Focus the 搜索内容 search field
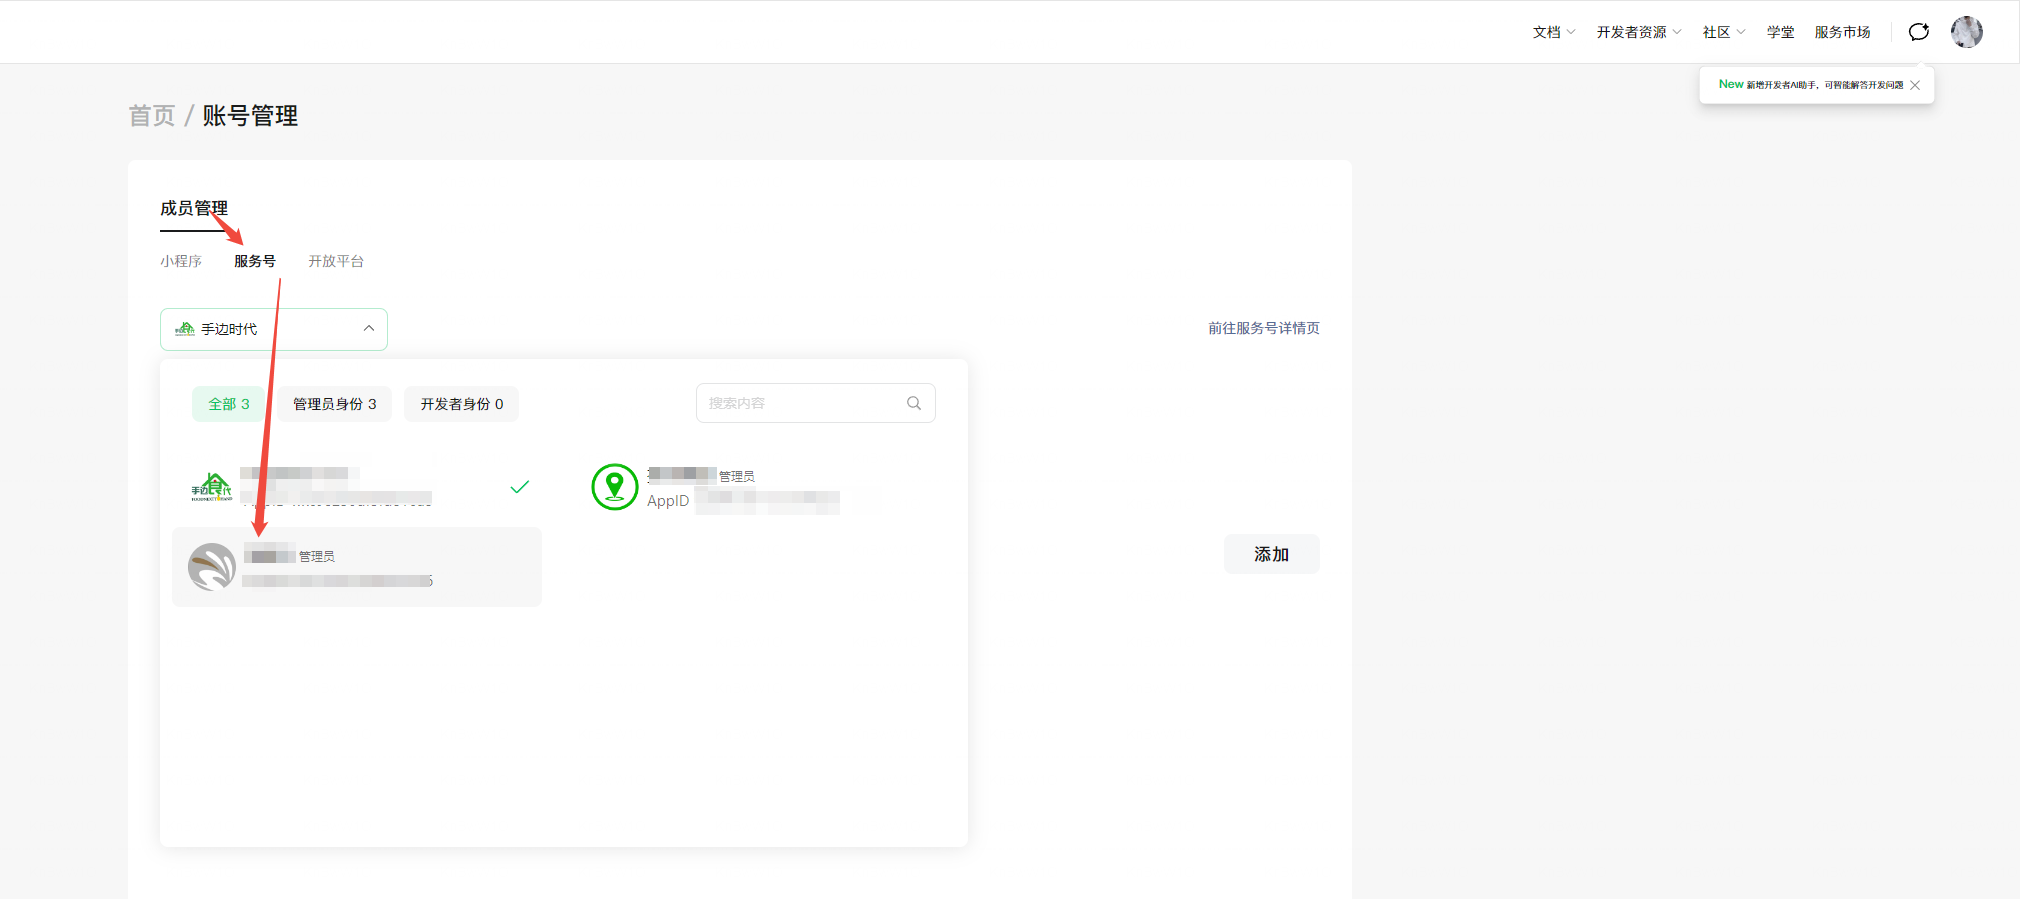The image size is (2020, 899). (x=800, y=403)
